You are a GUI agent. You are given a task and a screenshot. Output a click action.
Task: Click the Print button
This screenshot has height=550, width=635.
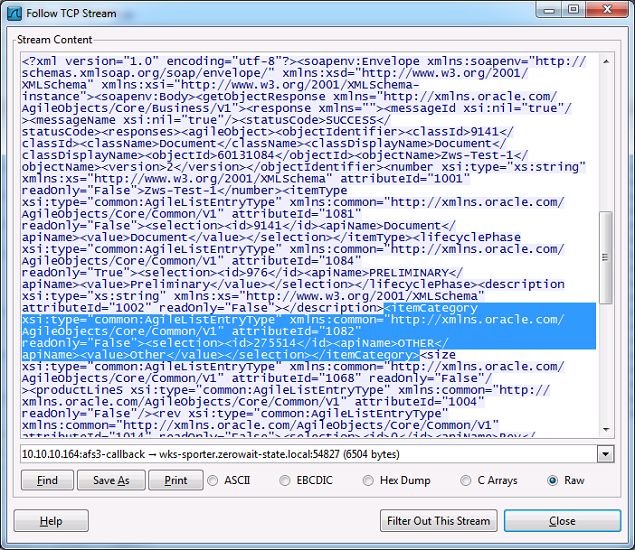click(x=176, y=480)
